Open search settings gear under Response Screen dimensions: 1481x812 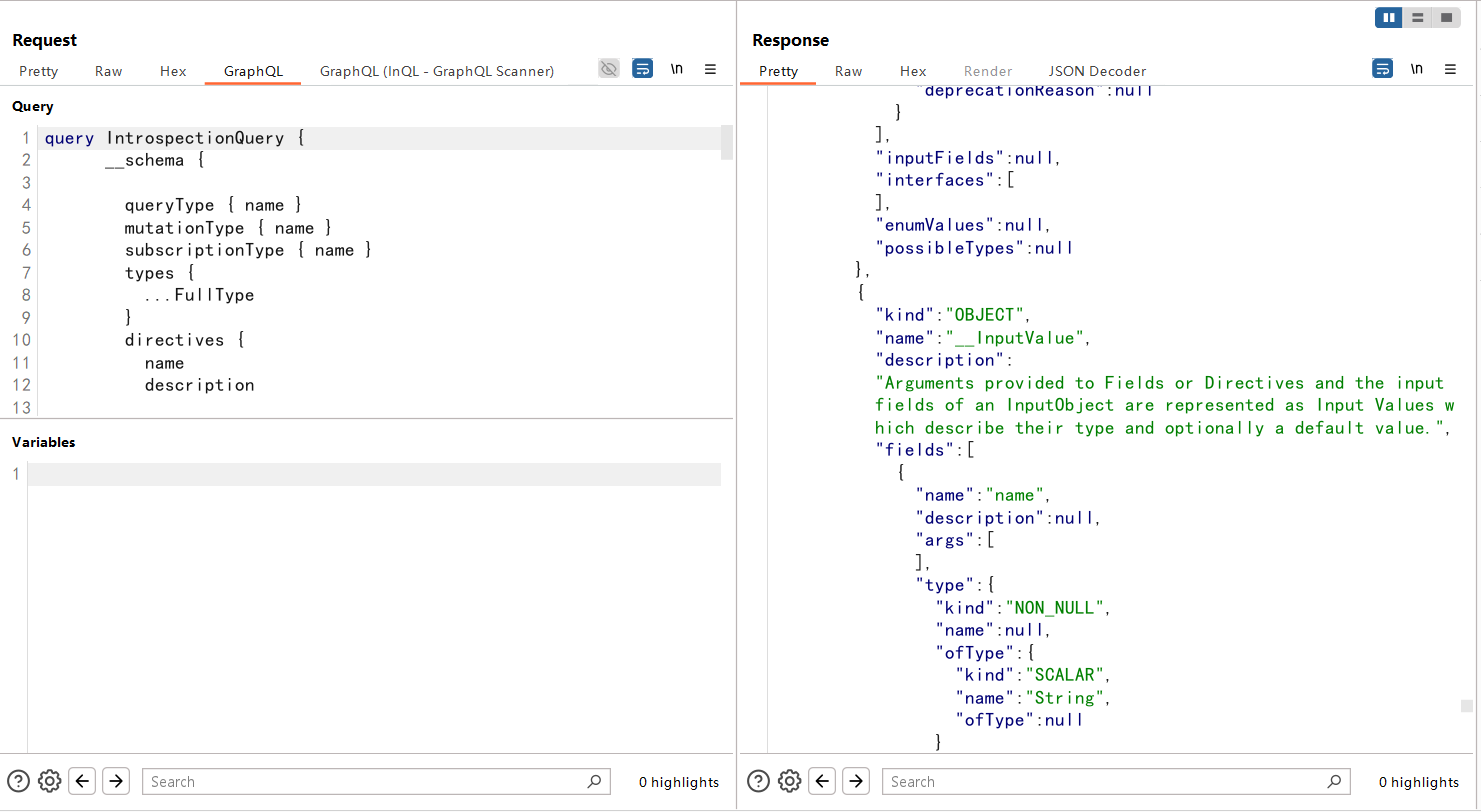coord(790,781)
